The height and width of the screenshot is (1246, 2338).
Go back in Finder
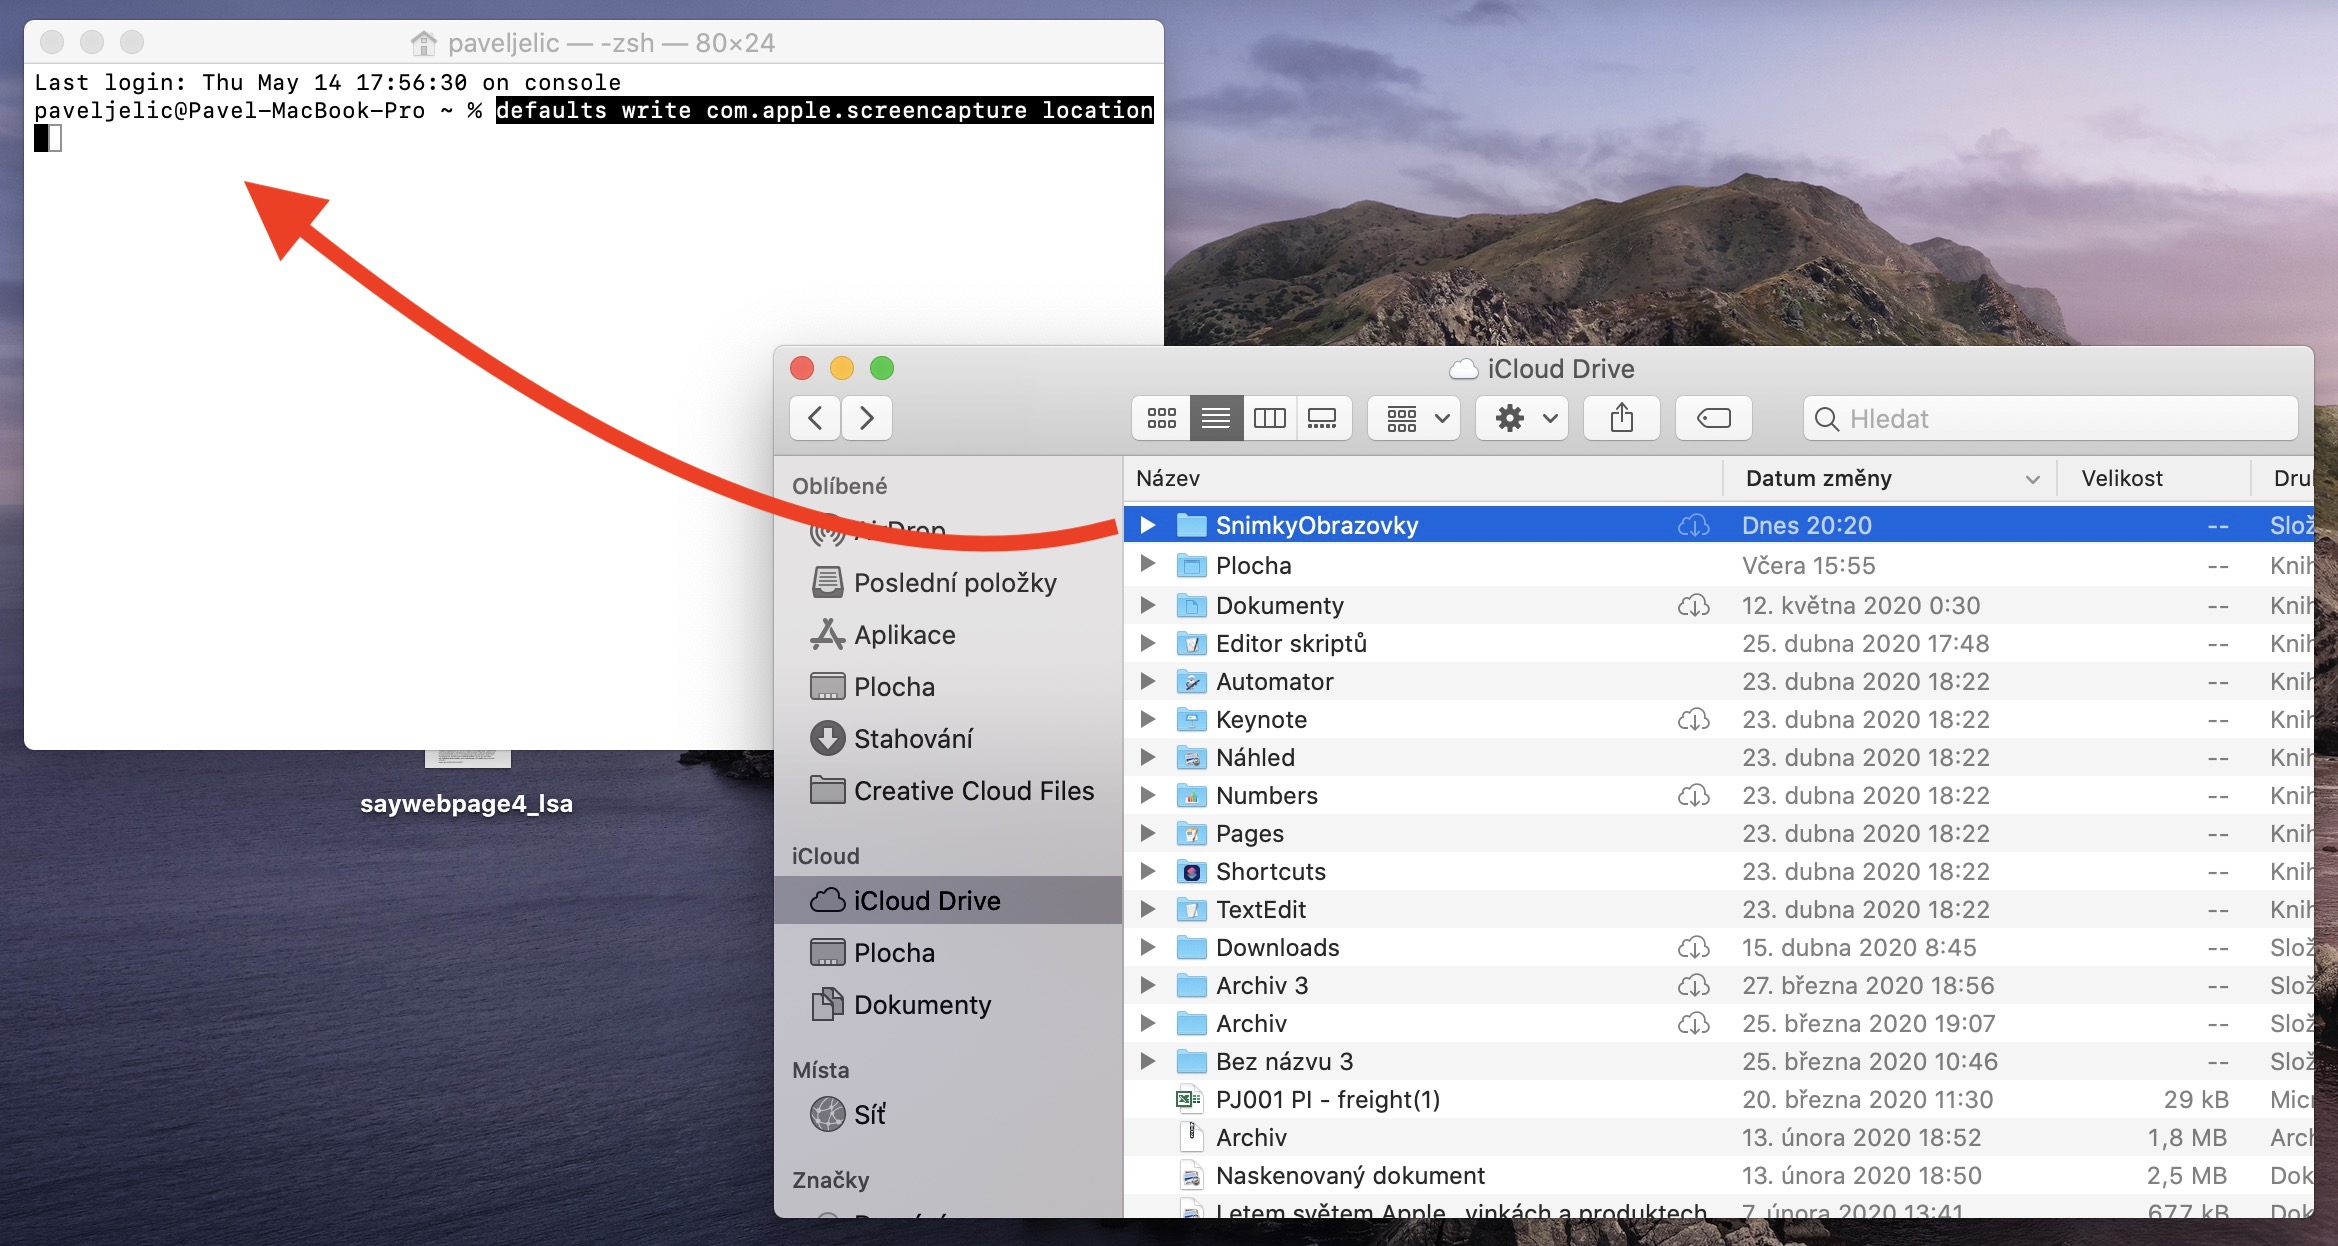(x=815, y=418)
